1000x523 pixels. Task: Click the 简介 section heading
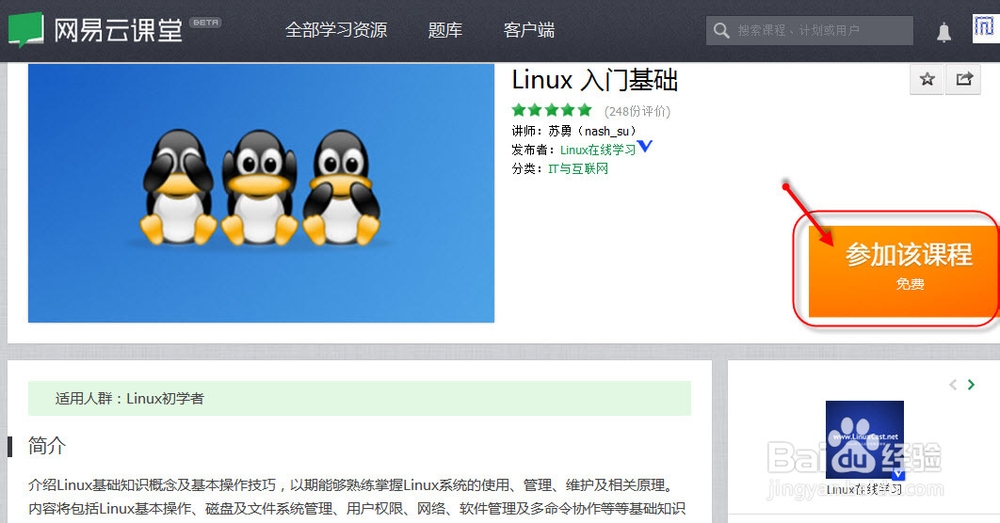click(x=47, y=446)
